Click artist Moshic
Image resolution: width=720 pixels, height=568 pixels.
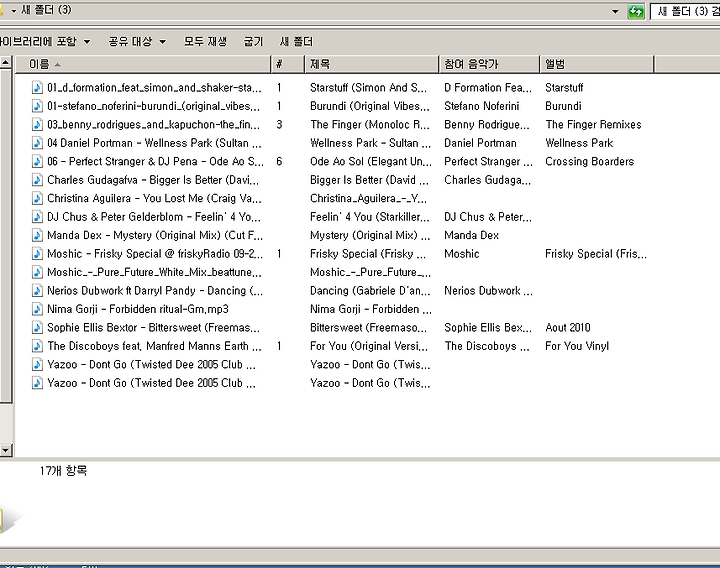click(x=462, y=253)
